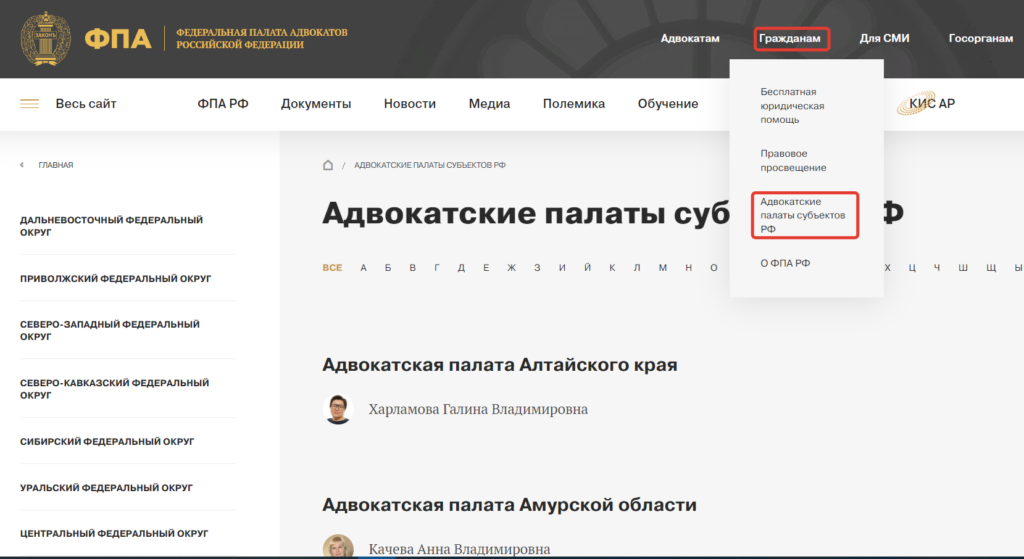Open the ФПА РФ navigation section
1024x559 pixels.
coord(223,104)
